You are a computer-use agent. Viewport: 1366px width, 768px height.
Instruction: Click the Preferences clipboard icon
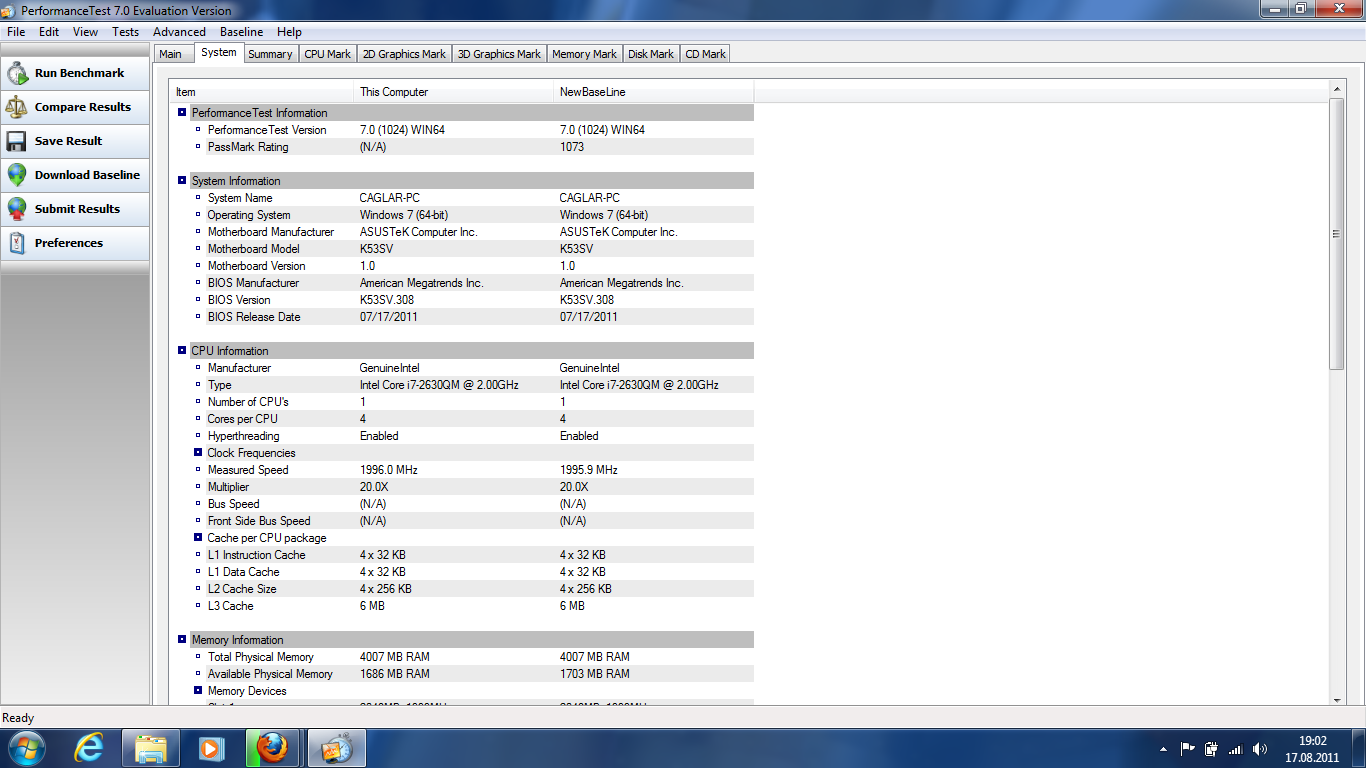click(17, 243)
